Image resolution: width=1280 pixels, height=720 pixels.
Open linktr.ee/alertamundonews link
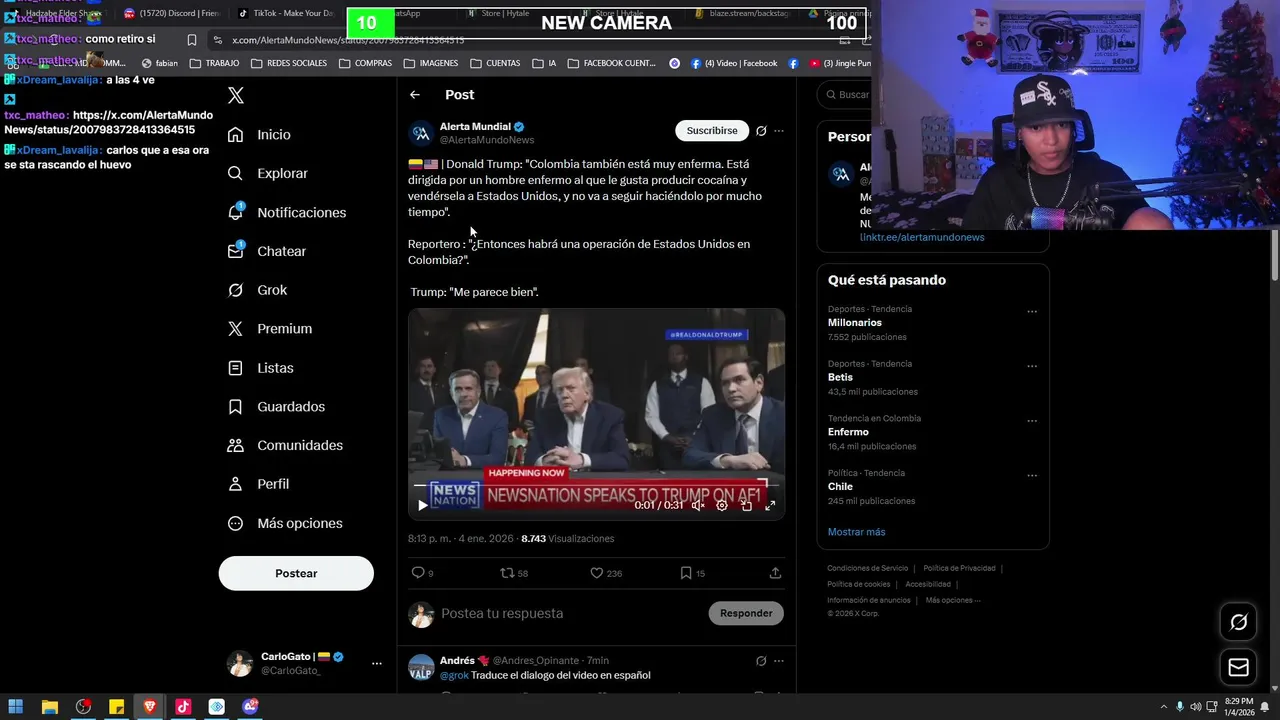click(x=922, y=237)
